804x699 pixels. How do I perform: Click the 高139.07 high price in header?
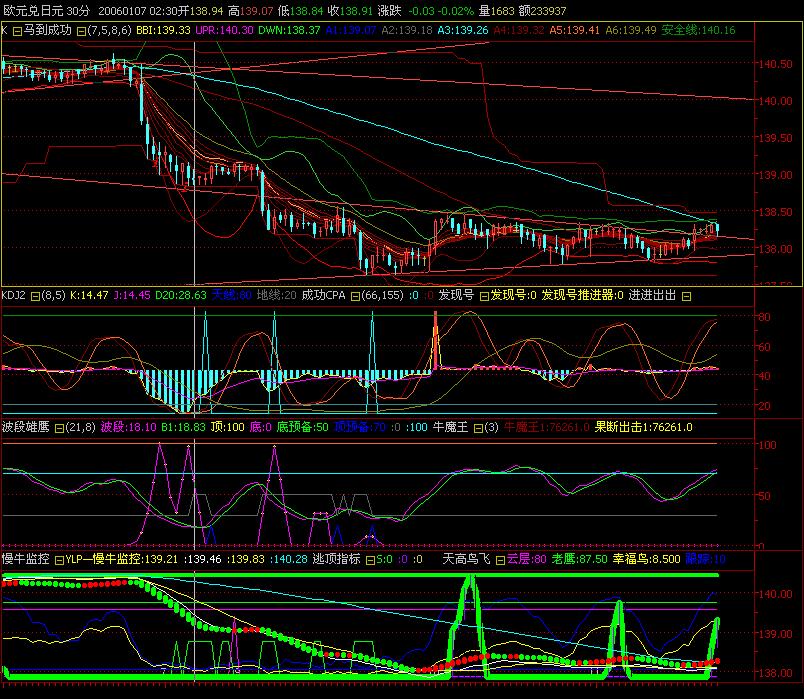(x=250, y=11)
